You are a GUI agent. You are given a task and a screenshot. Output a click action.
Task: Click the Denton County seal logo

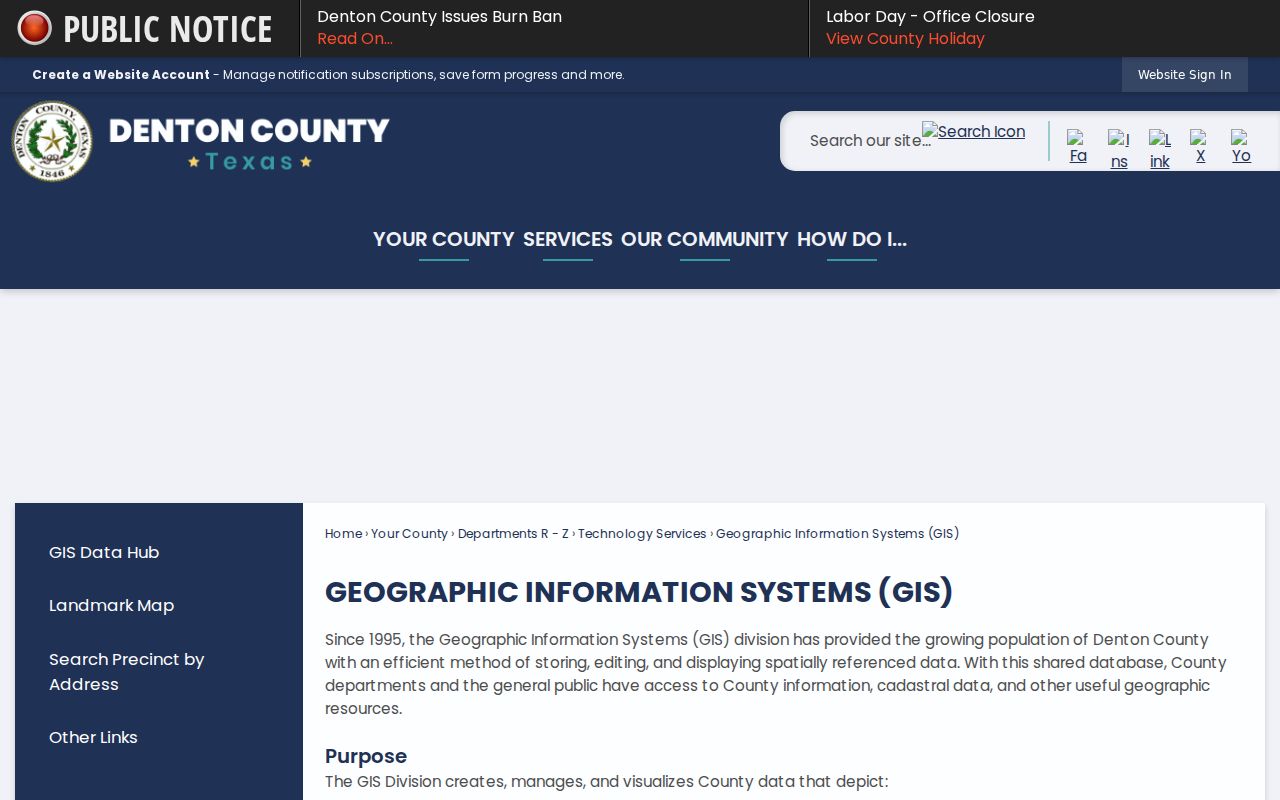point(52,141)
